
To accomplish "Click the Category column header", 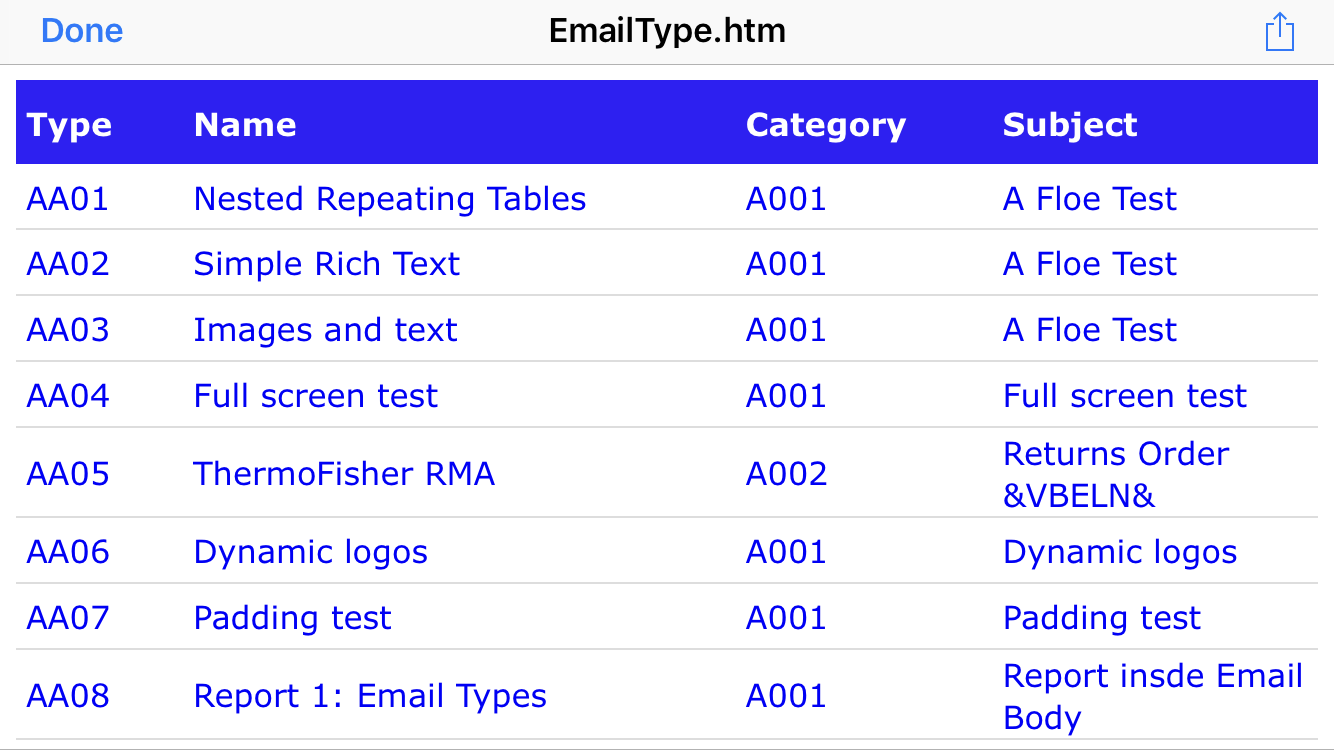I will (826, 126).
